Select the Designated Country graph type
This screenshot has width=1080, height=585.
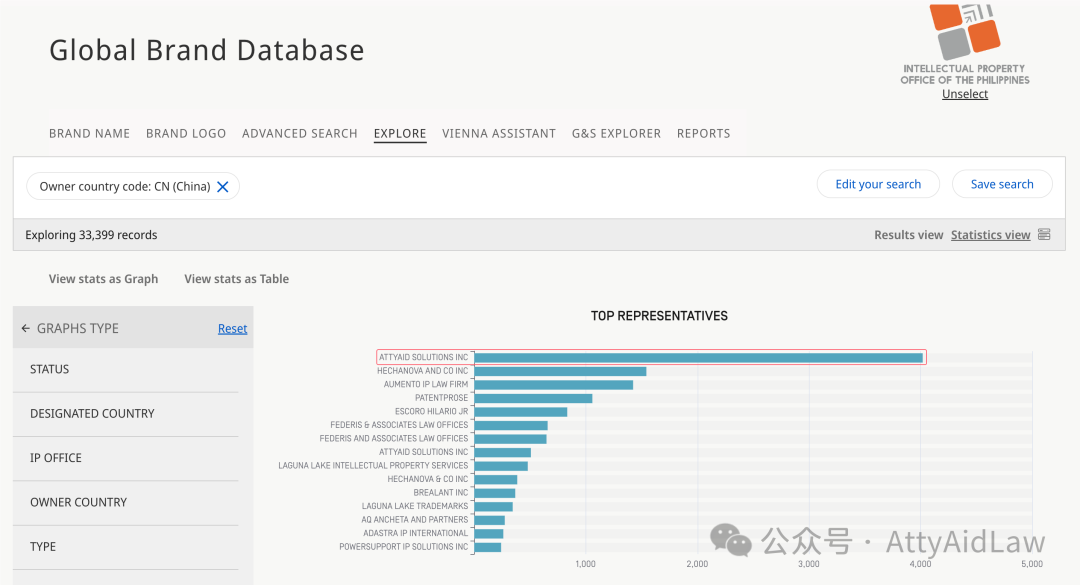[x=126, y=413]
